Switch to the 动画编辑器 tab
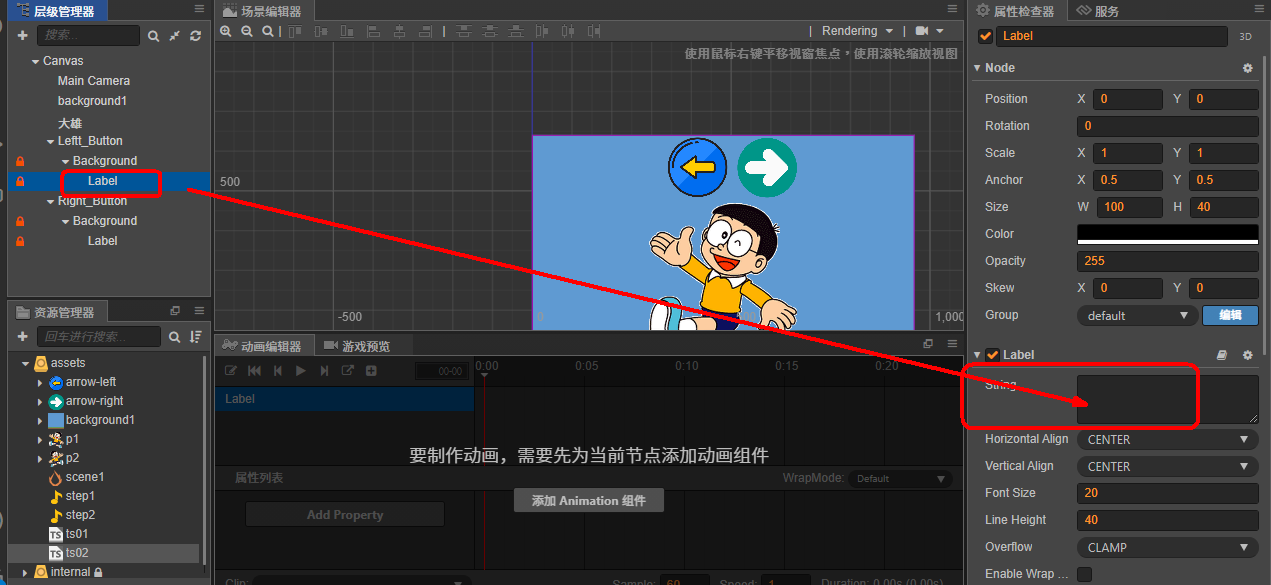1271x585 pixels. (264, 346)
